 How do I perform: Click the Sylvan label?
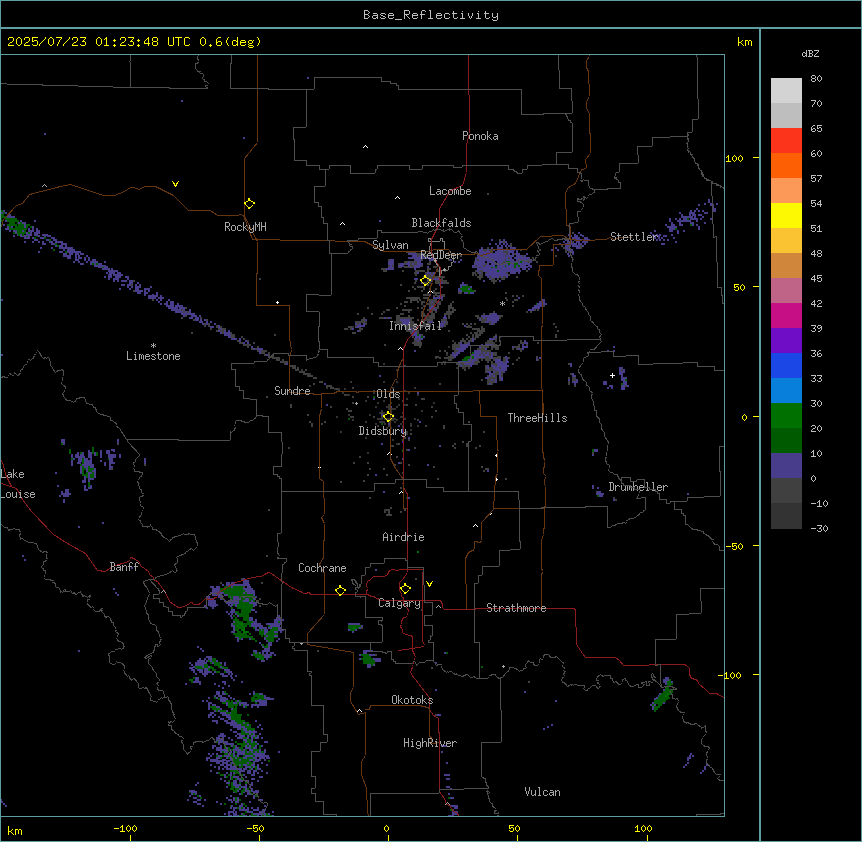click(x=390, y=245)
